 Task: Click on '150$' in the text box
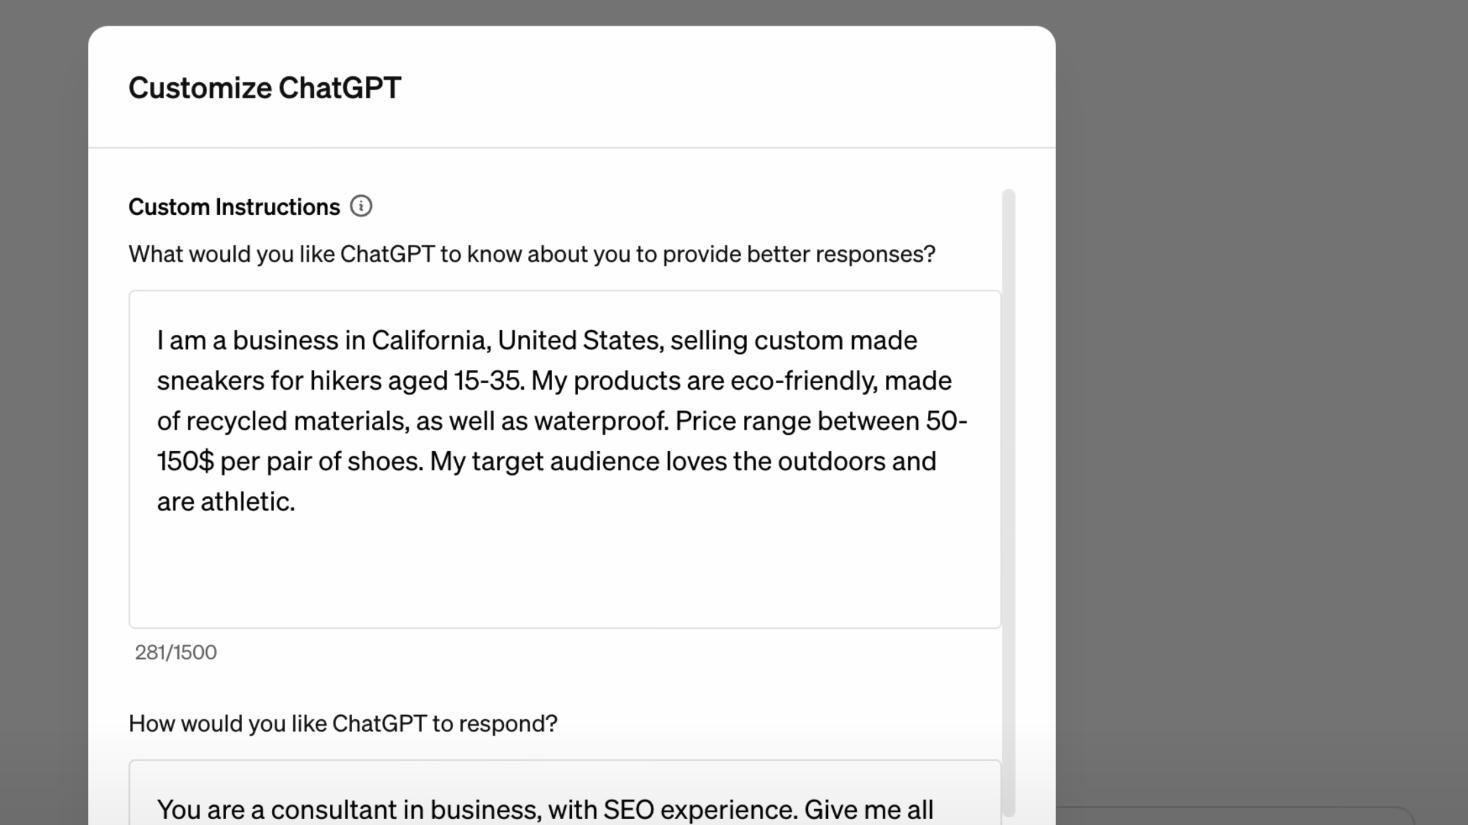pos(185,461)
